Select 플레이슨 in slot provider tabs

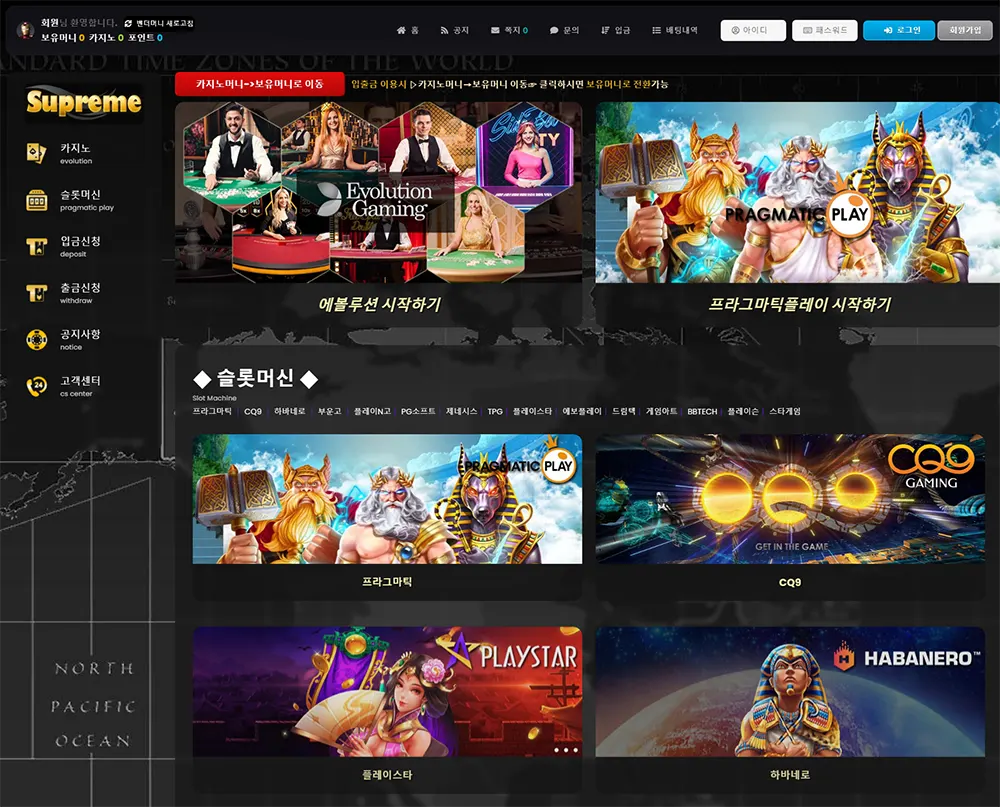tap(743, 411)
